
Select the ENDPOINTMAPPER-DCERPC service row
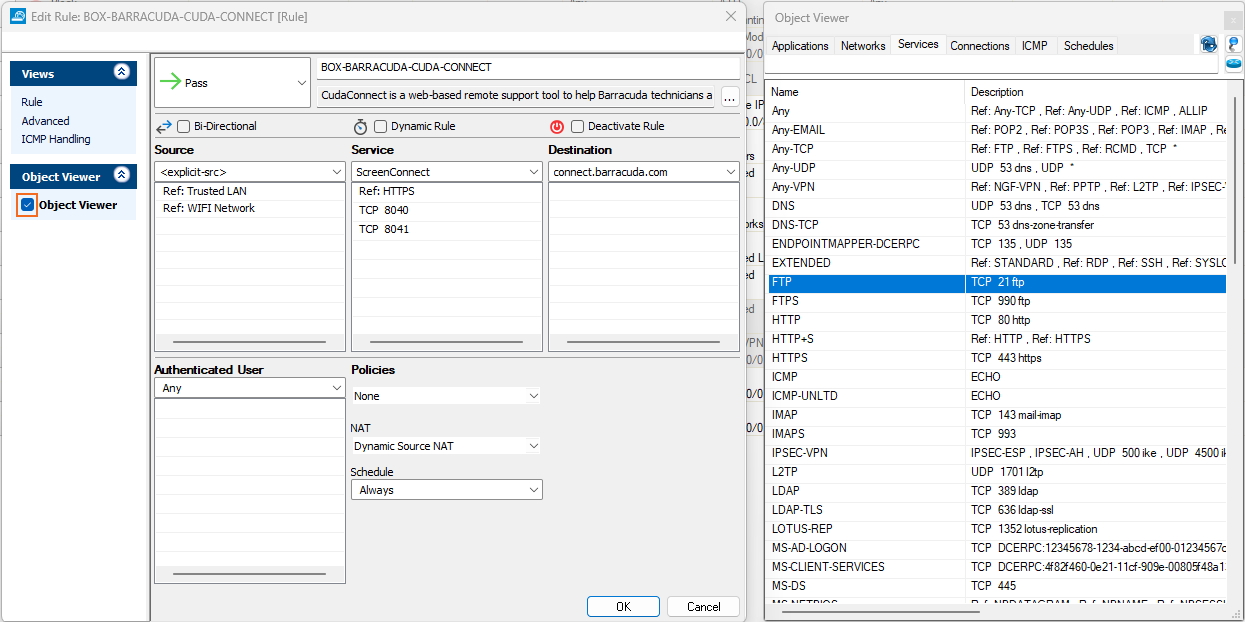tap(997, 244)
